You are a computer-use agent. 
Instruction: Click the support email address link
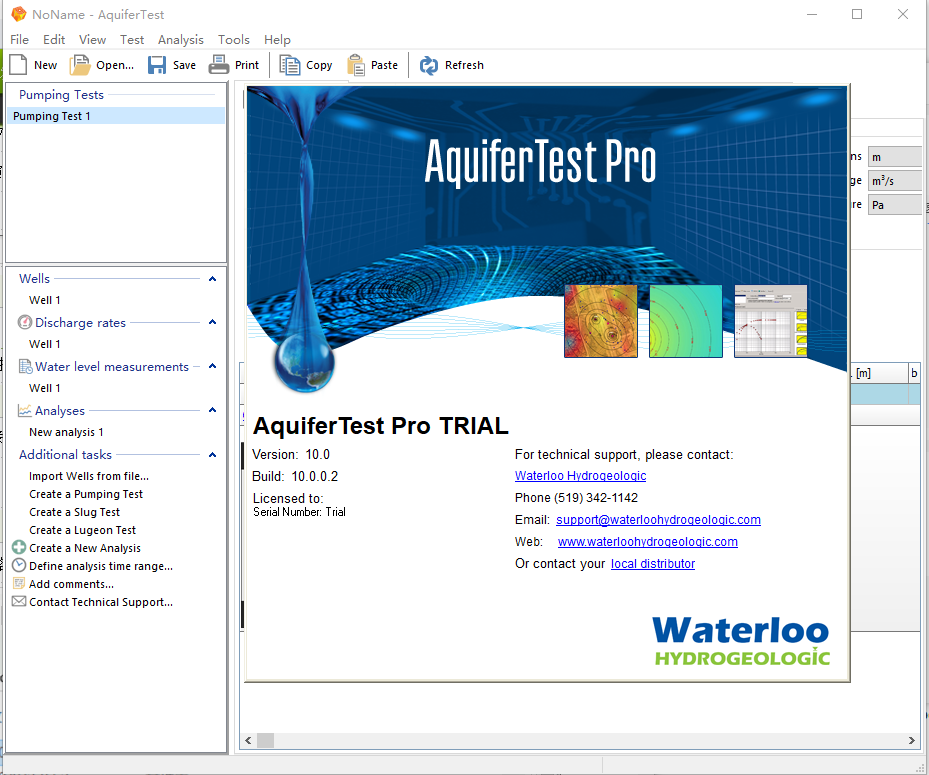point(658,520)
